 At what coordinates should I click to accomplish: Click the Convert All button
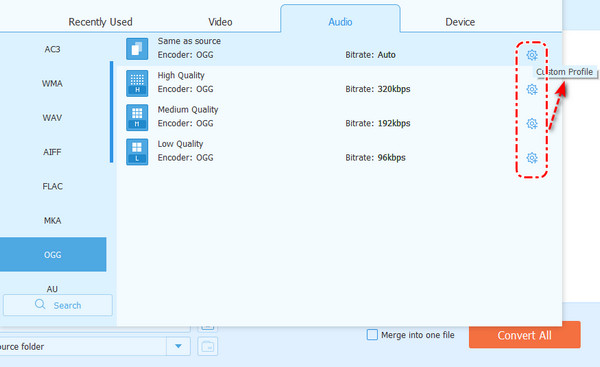click(525, 335)
